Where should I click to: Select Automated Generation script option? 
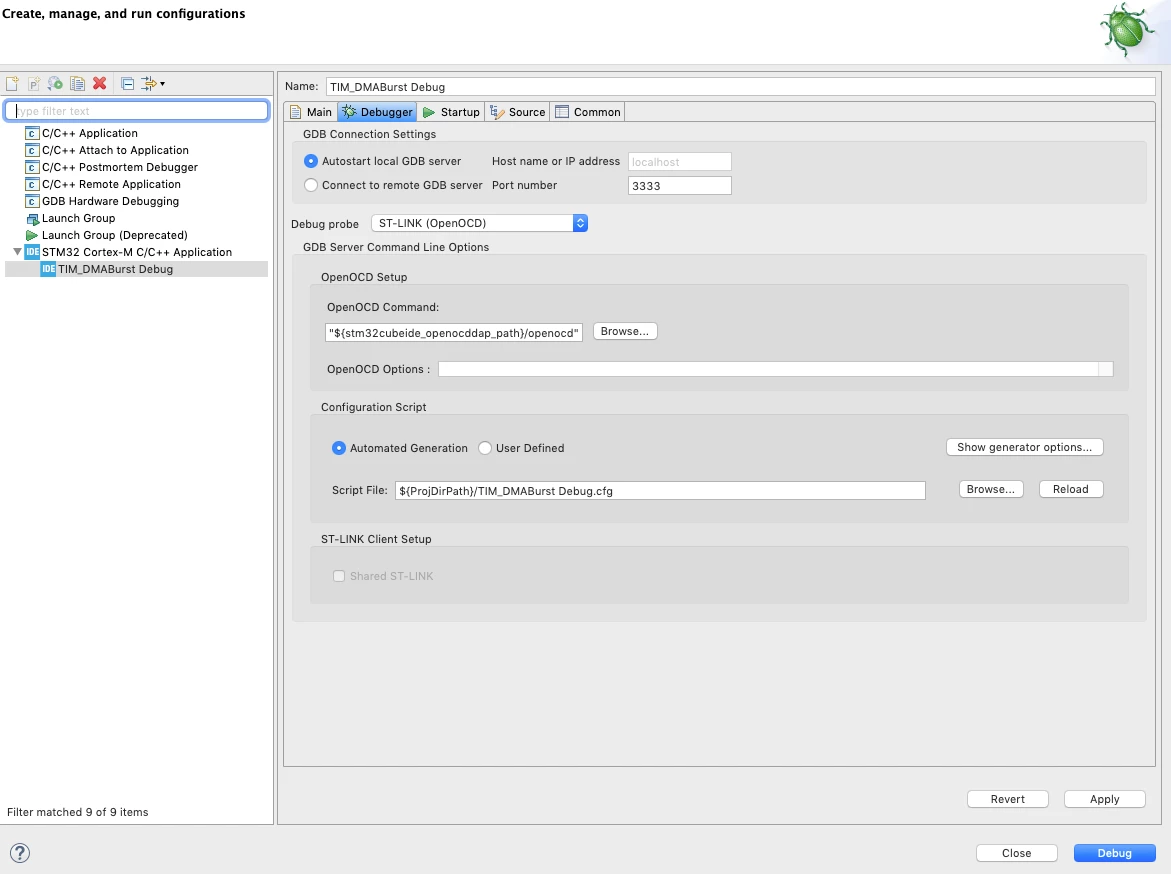click(x=339, y=448)
